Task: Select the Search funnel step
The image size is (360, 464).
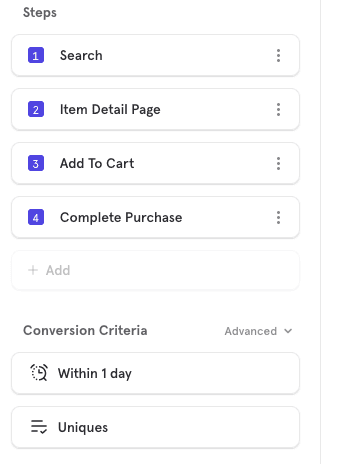Action: coord(155,55)
